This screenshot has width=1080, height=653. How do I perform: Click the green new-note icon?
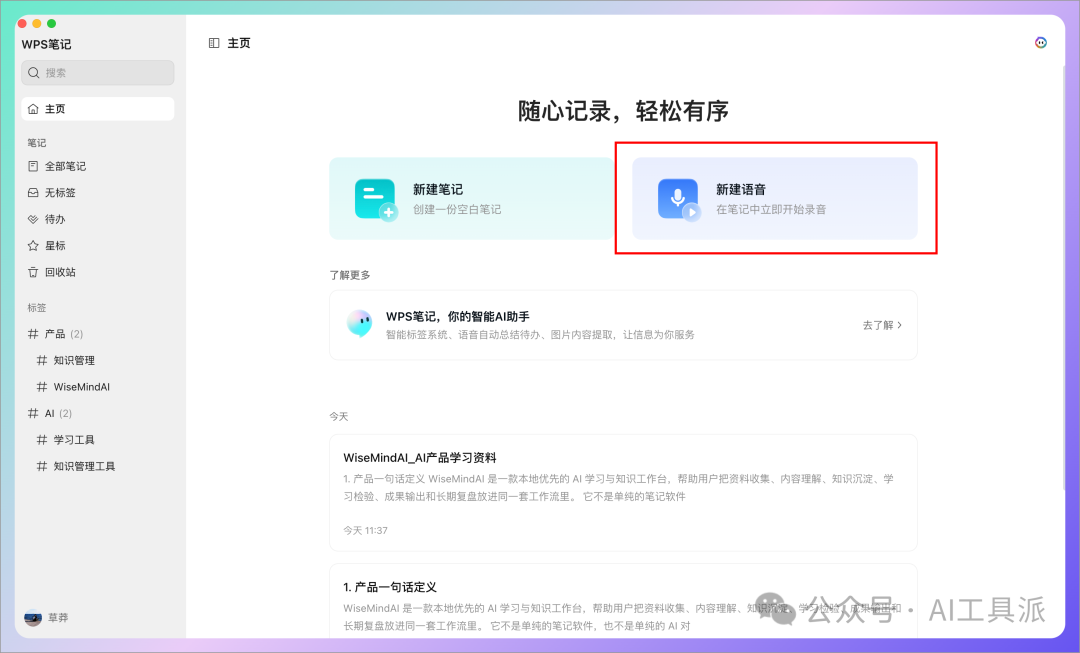point(376,200)
